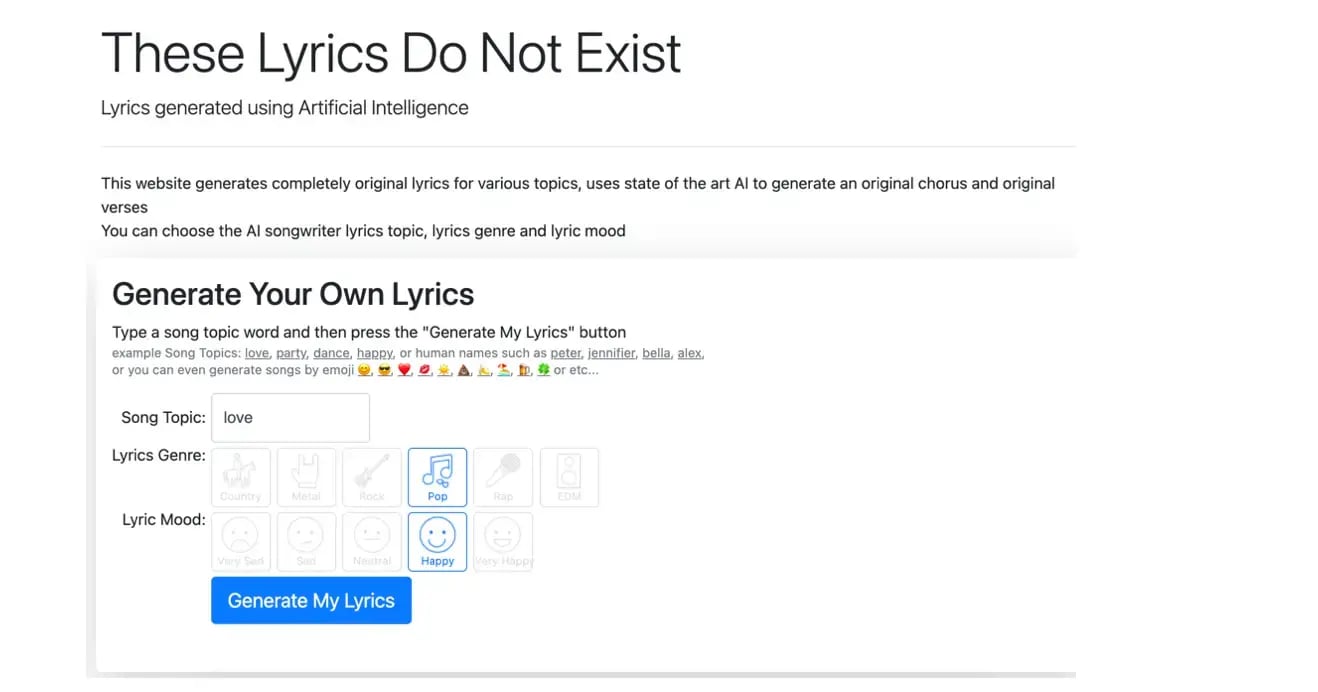Click the "party" example topic link
Viewport: 1318px width, 692px height.
click(291, 353)
